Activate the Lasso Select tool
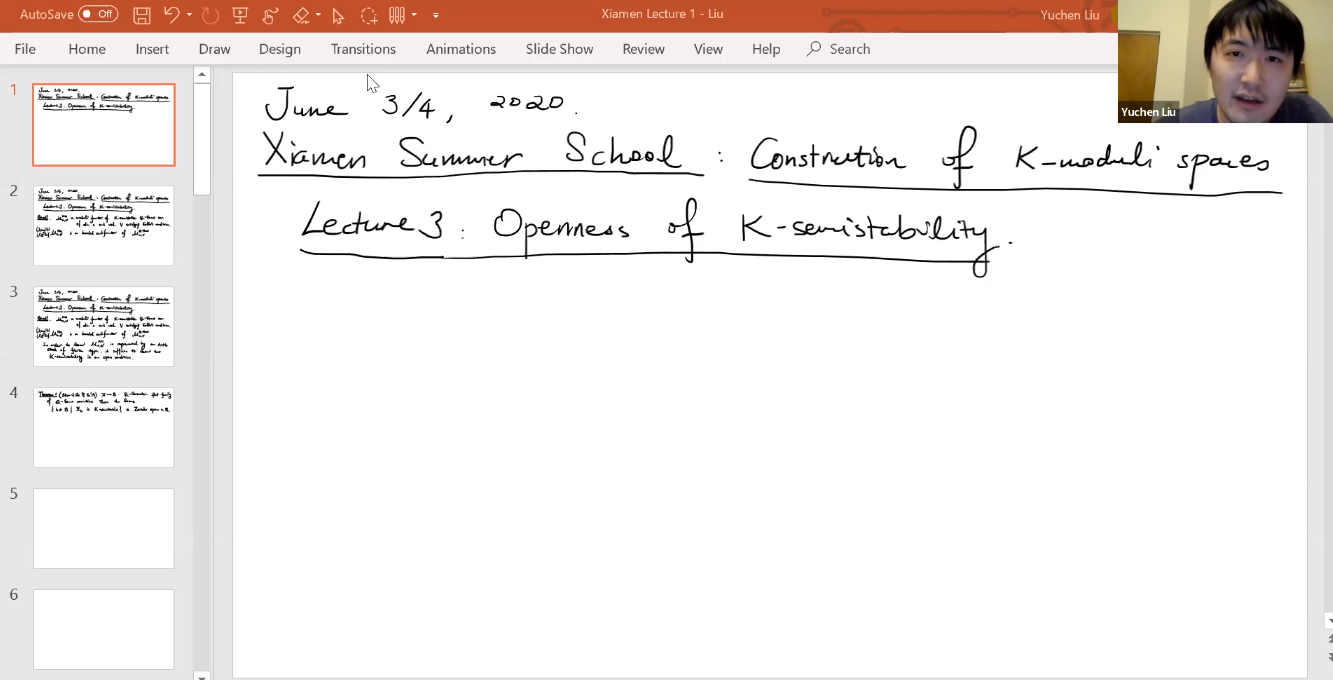The image size is (1333, 680). pyautogui.click(x=369, y=15)
